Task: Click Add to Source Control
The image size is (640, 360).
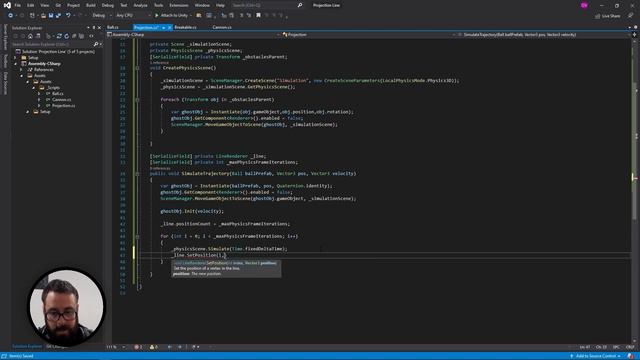Action: pyautogui.click(x=595, y=356)
